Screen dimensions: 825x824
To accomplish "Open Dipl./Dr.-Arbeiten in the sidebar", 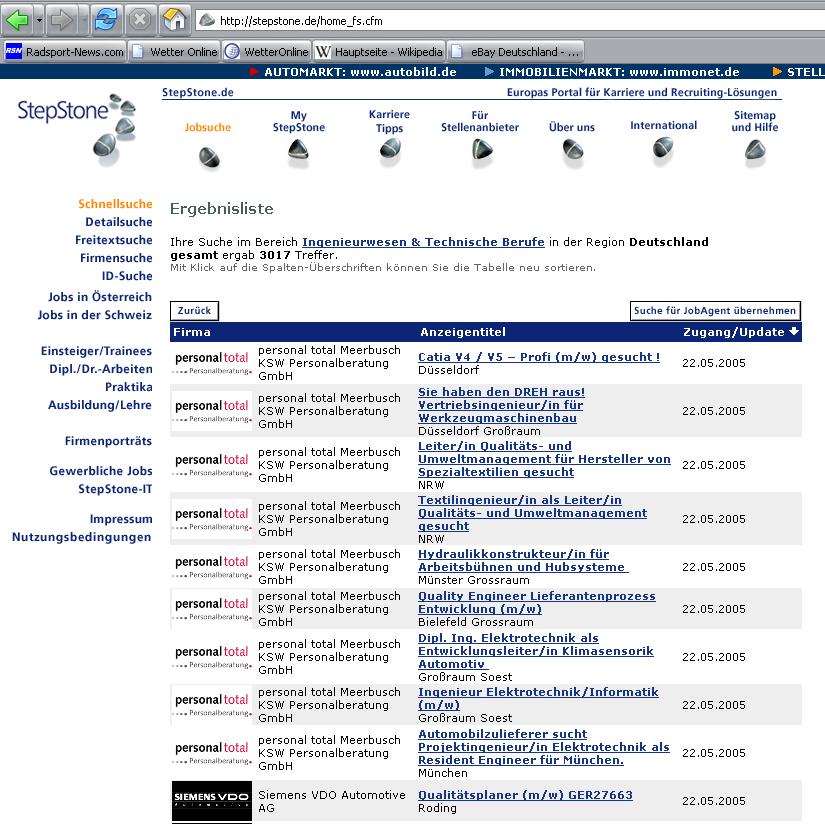I will tap(101, 369).
